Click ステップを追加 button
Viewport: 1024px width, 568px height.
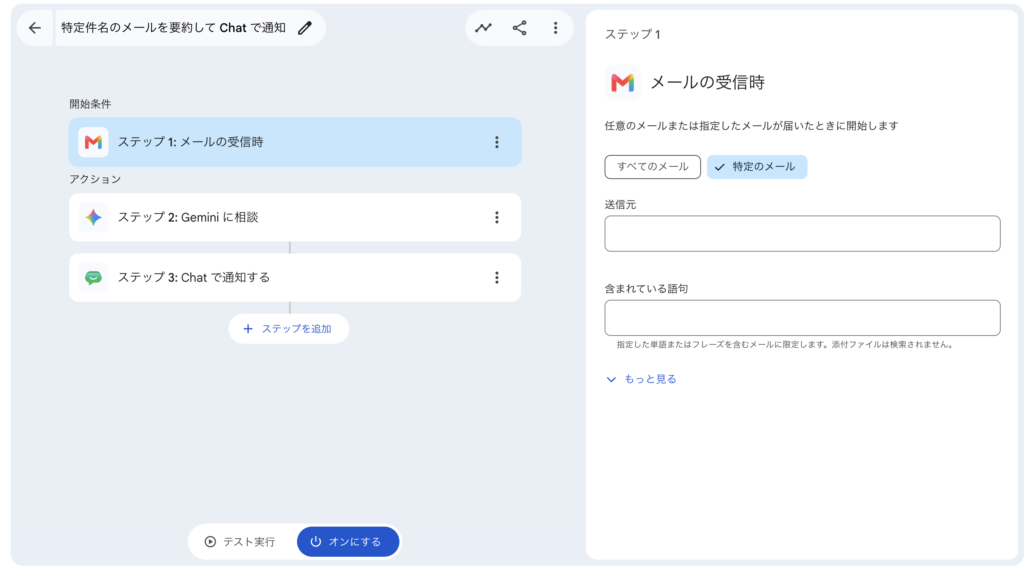click(289, 328)
